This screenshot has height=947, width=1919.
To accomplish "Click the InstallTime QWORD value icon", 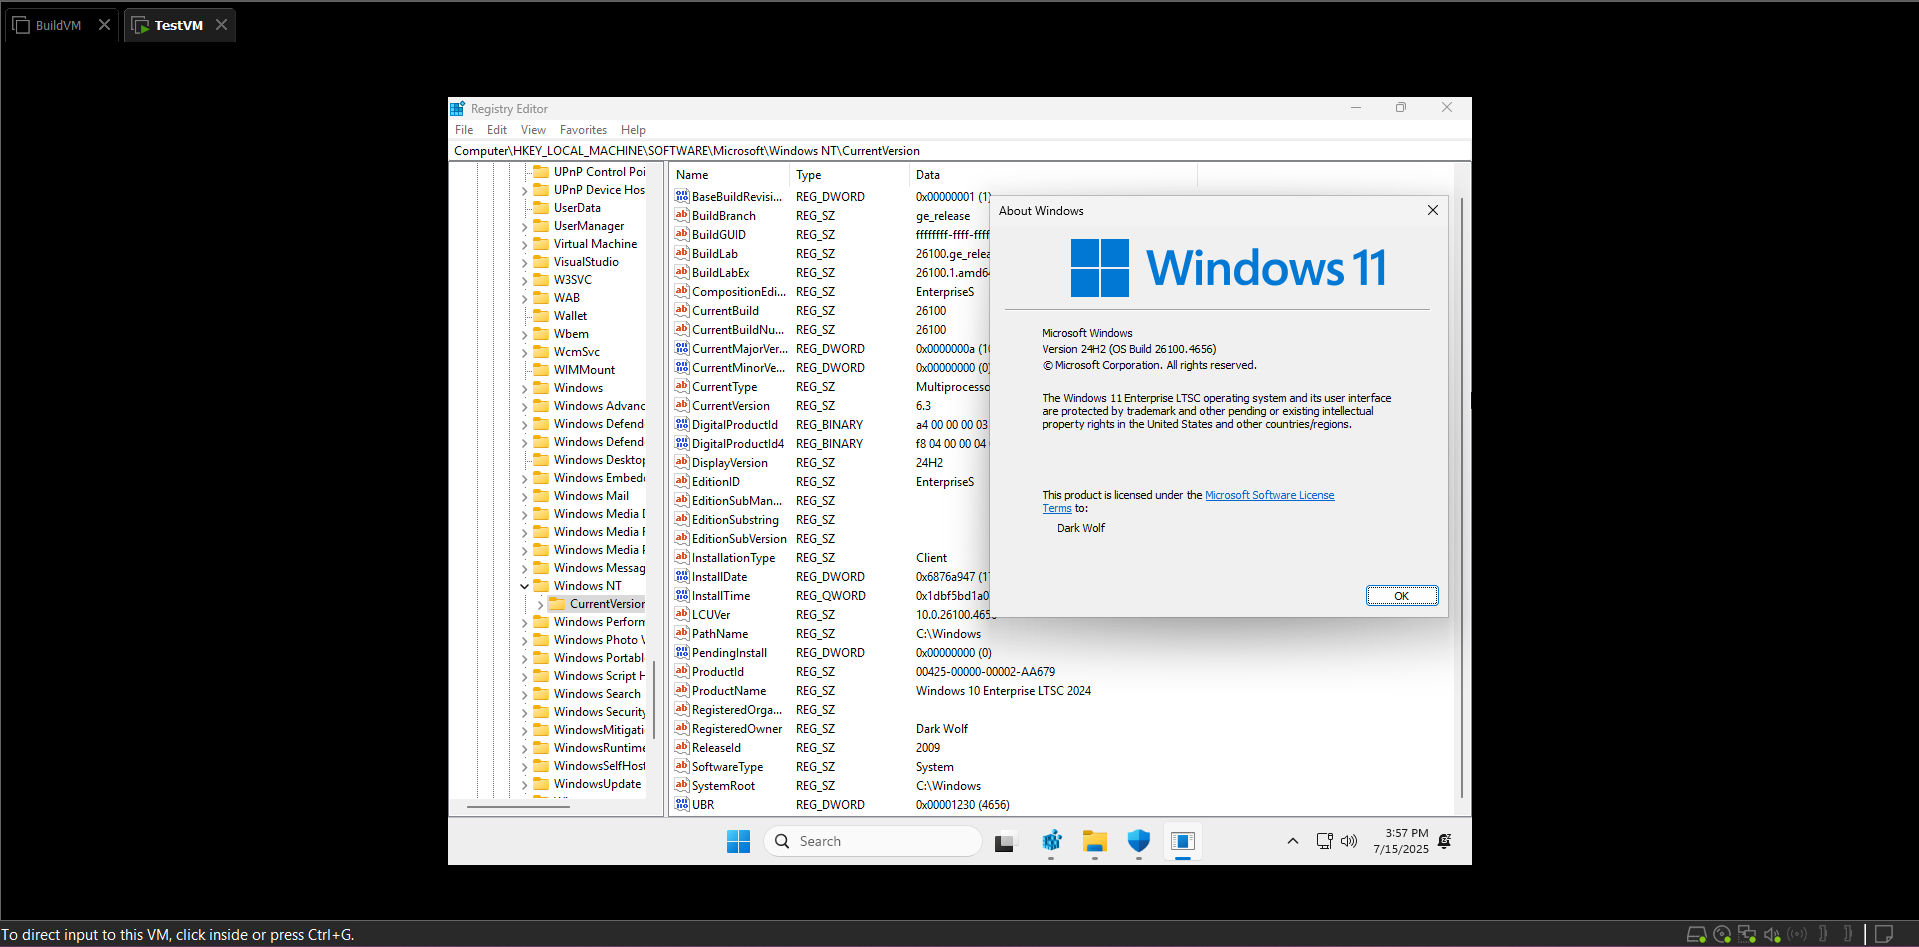I will (681, 596).
